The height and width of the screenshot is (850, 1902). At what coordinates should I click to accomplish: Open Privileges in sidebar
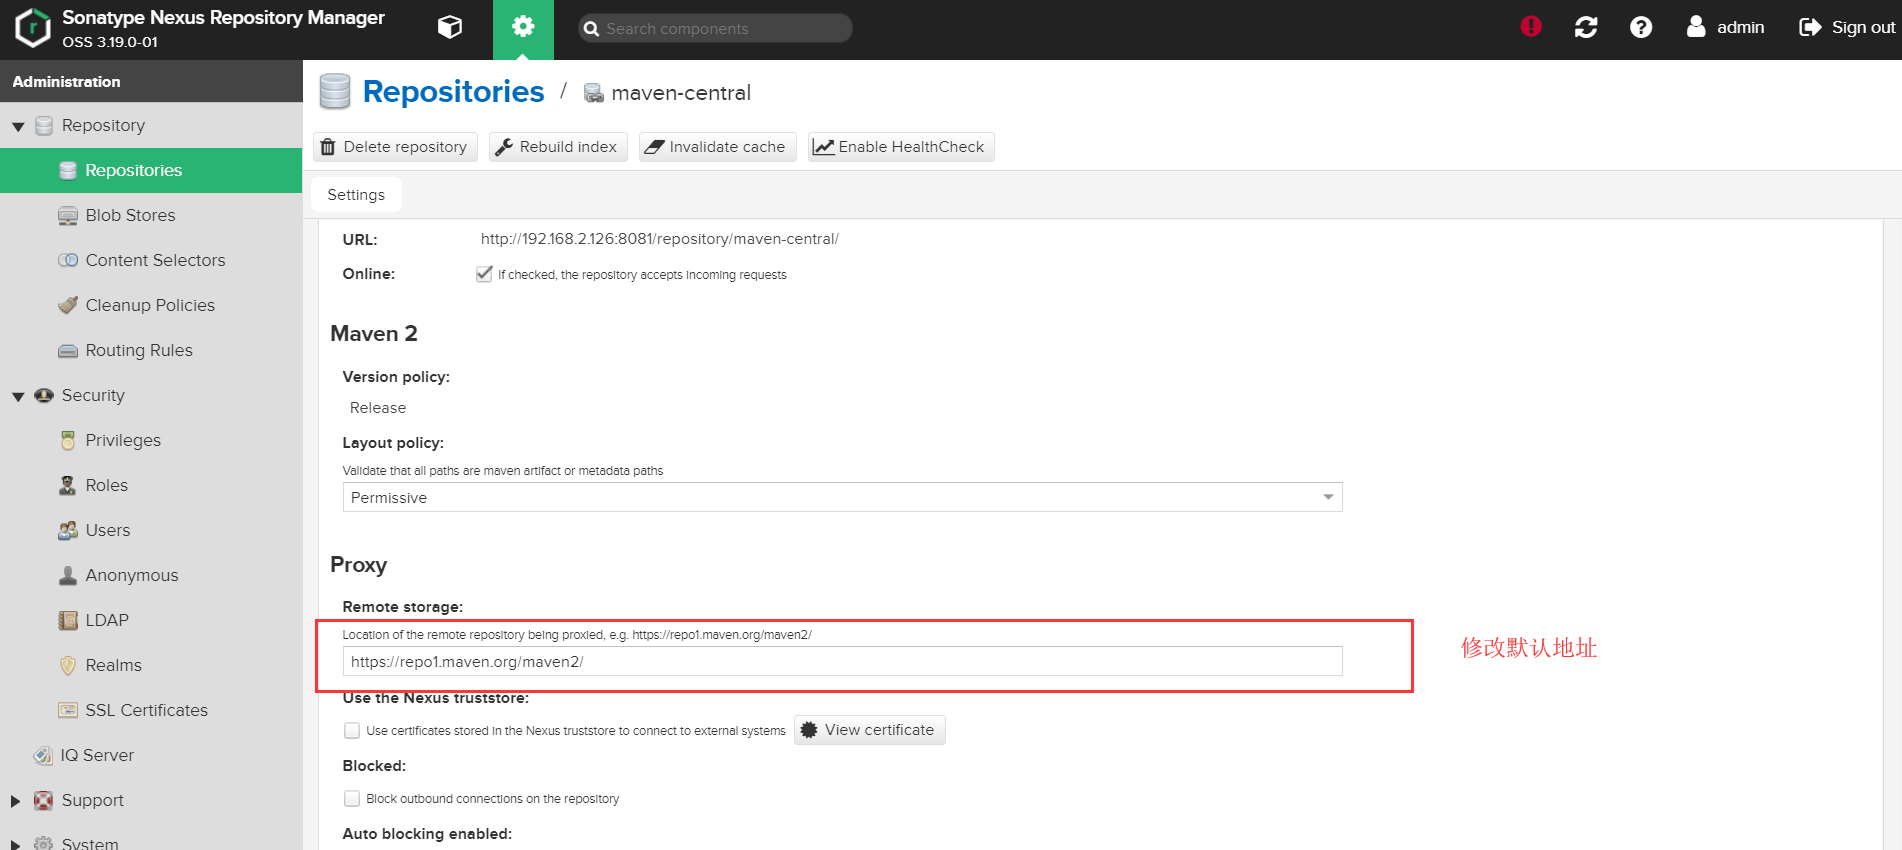click(x=123, y=440)
